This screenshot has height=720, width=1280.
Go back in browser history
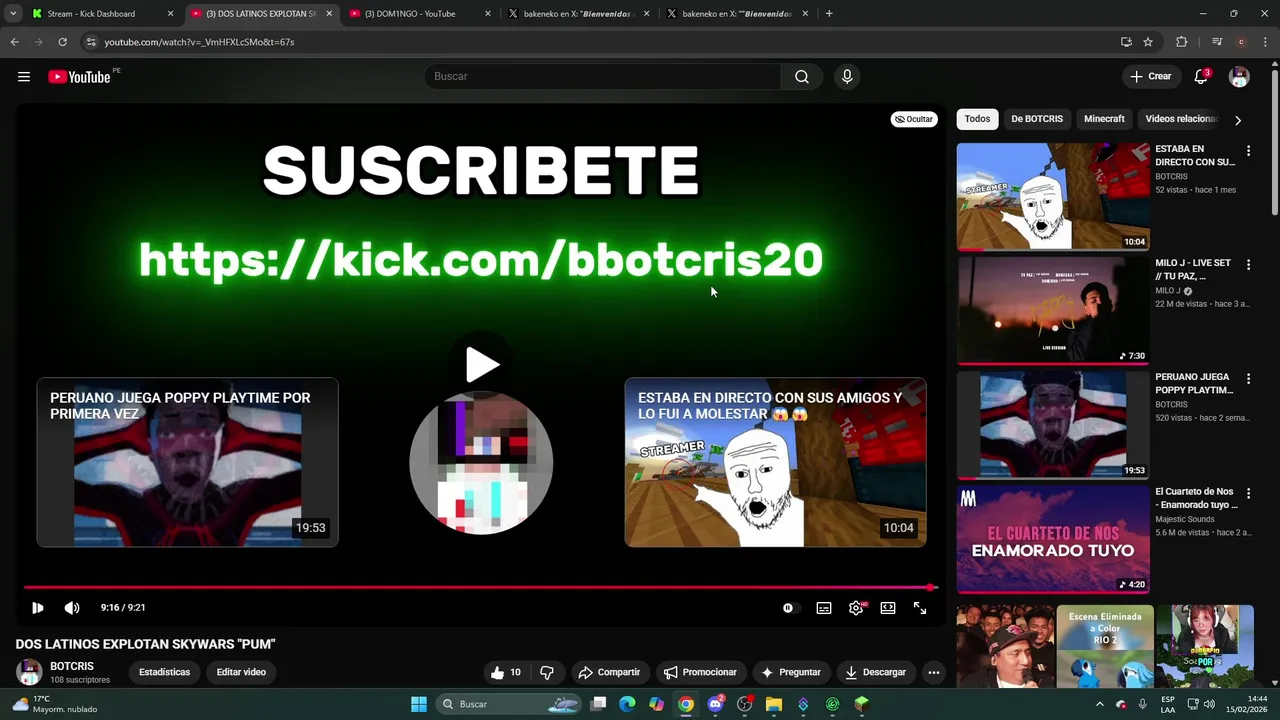pos(14,42)
